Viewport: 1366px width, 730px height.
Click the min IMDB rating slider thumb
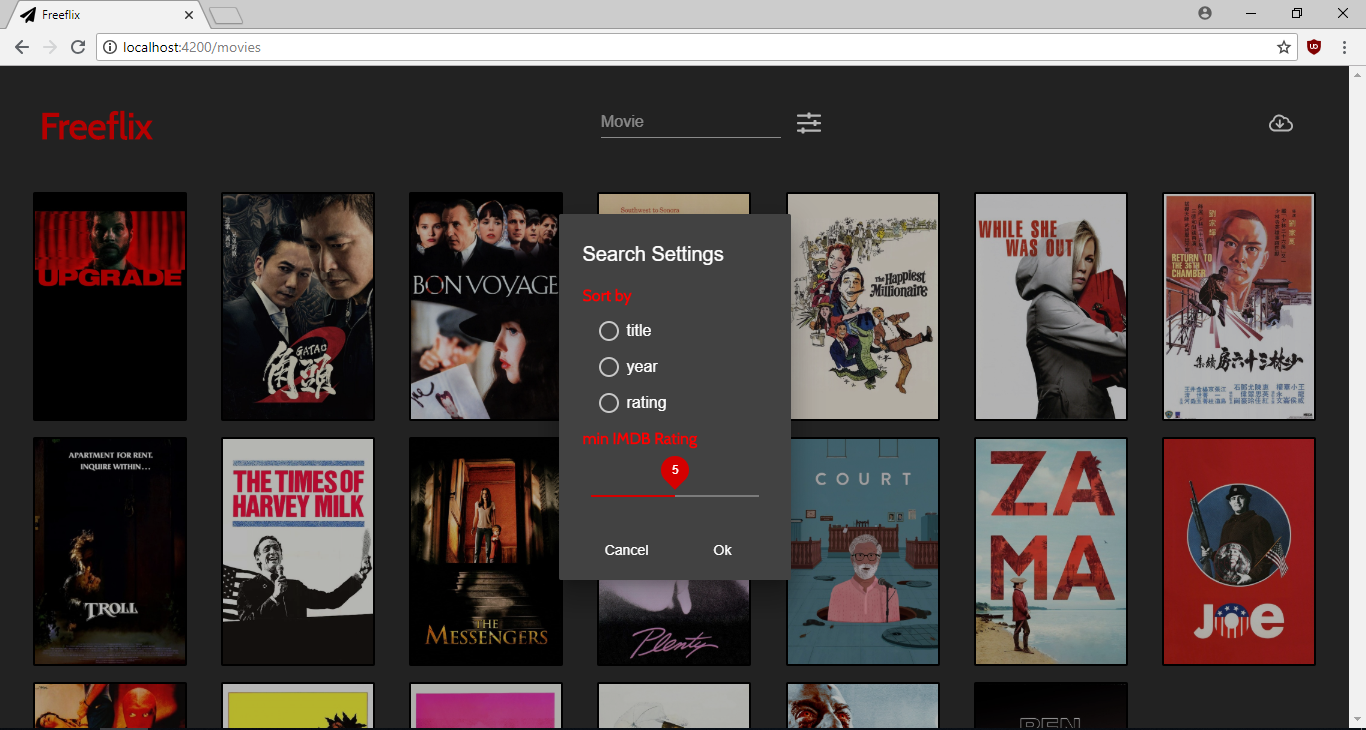(675, 471)
